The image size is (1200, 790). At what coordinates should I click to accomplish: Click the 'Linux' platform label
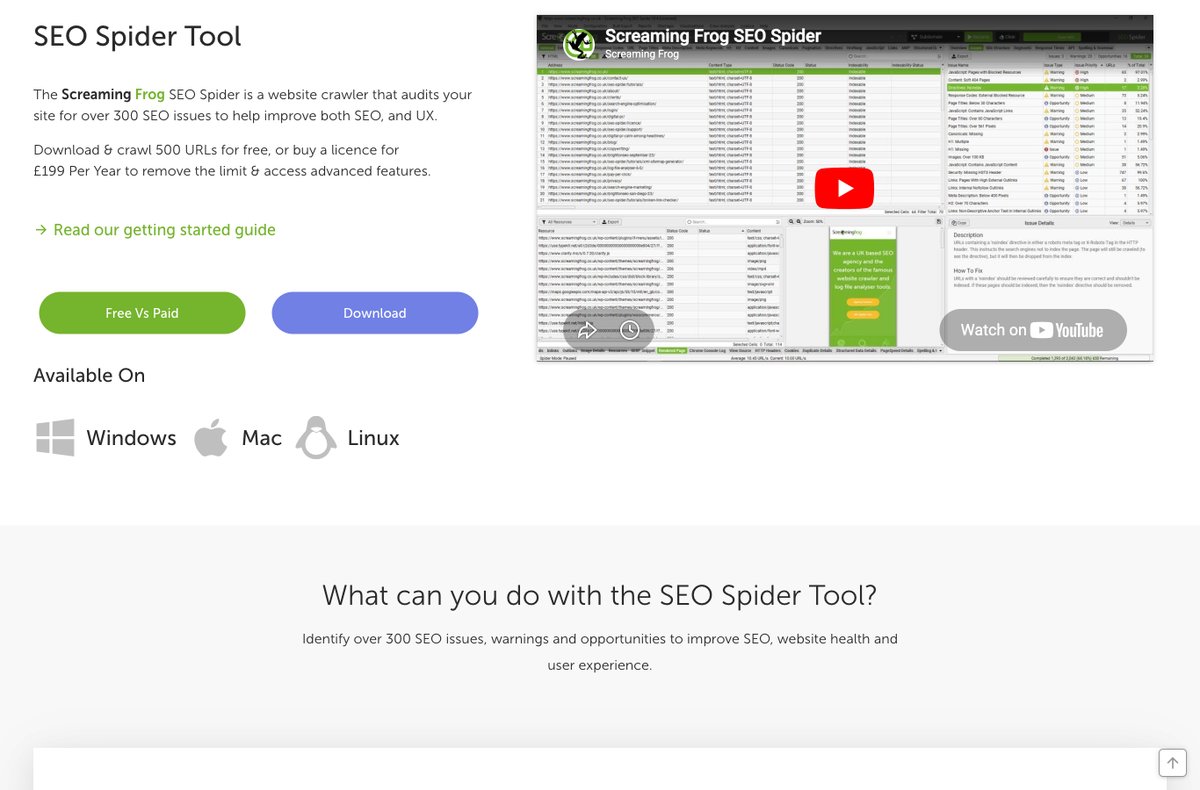pyautogui.click(x=374, y=438)
